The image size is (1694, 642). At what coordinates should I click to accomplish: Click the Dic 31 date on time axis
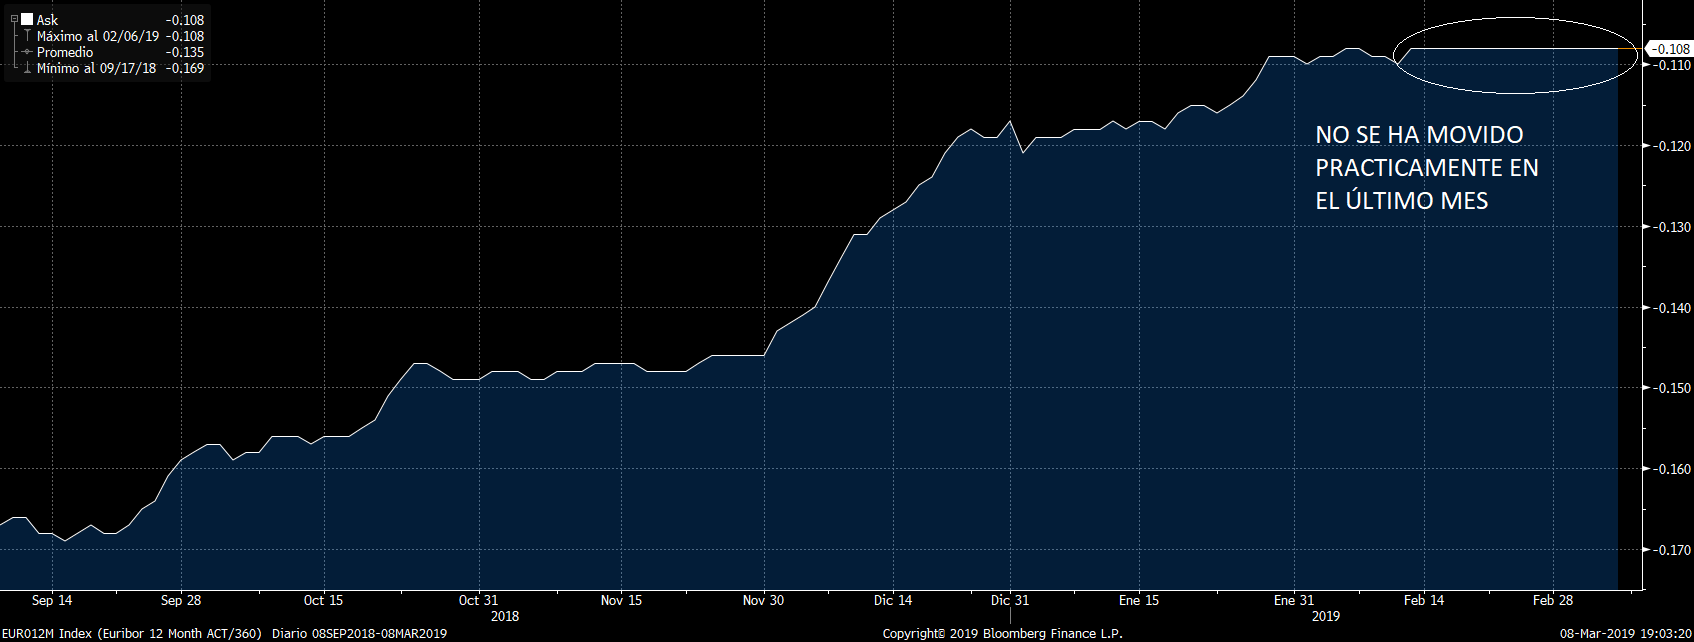(x=1009, y=600)
